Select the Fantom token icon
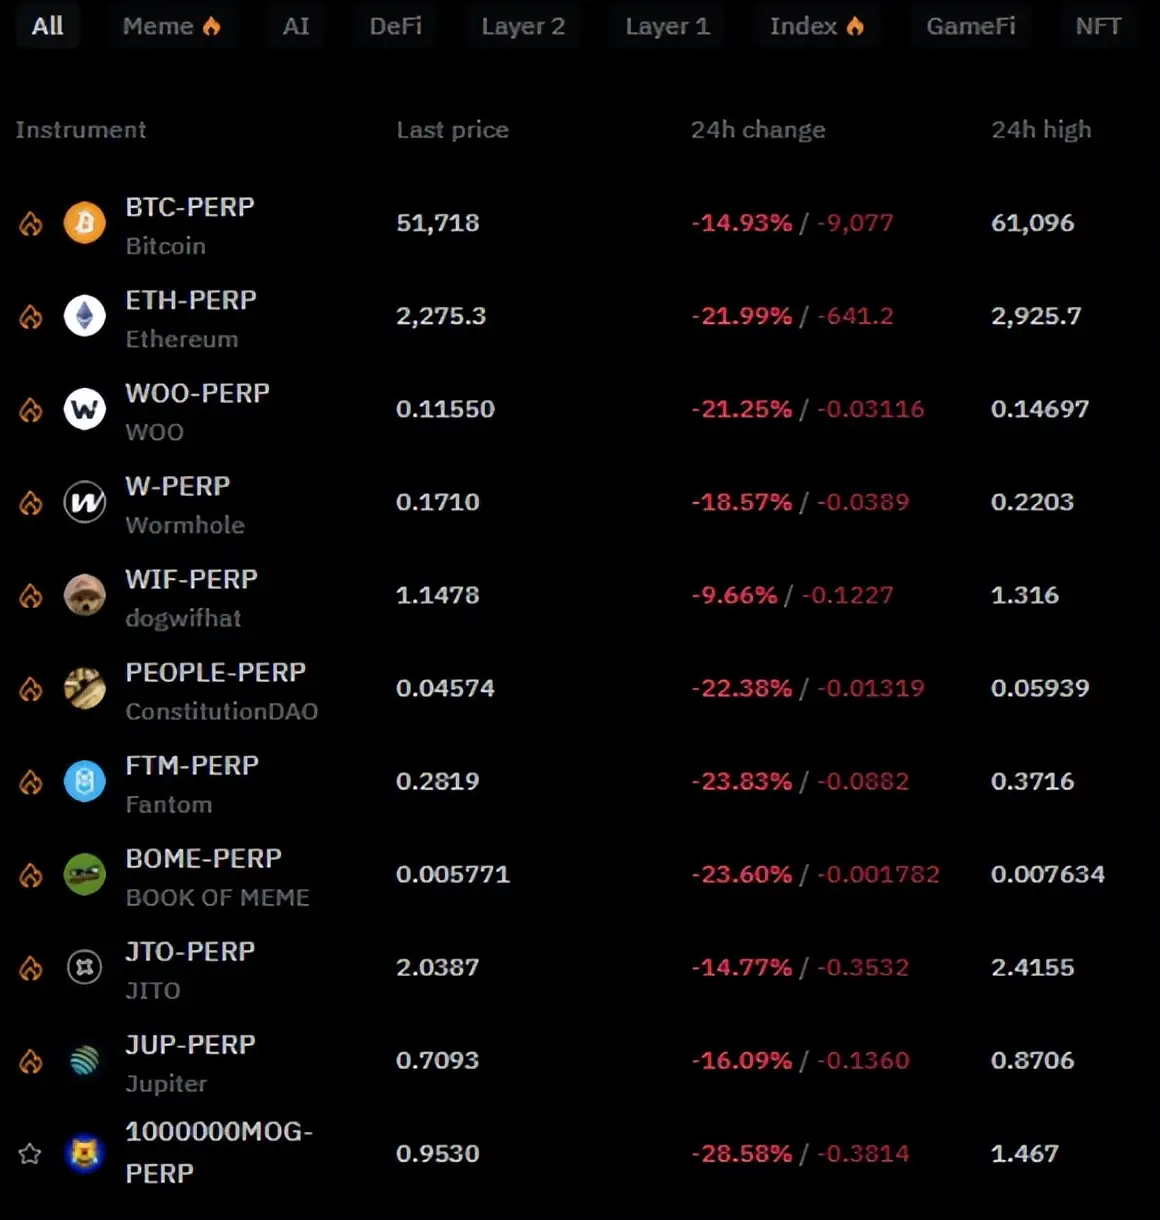This screenshot has width=1160, height=1220. [x=84, y=781]
